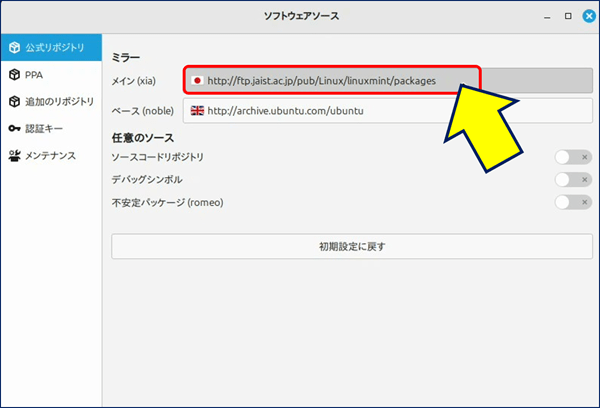Click the メンテナンス tools icon
This screenshot has height=408, width=600.
click(15, 156)
